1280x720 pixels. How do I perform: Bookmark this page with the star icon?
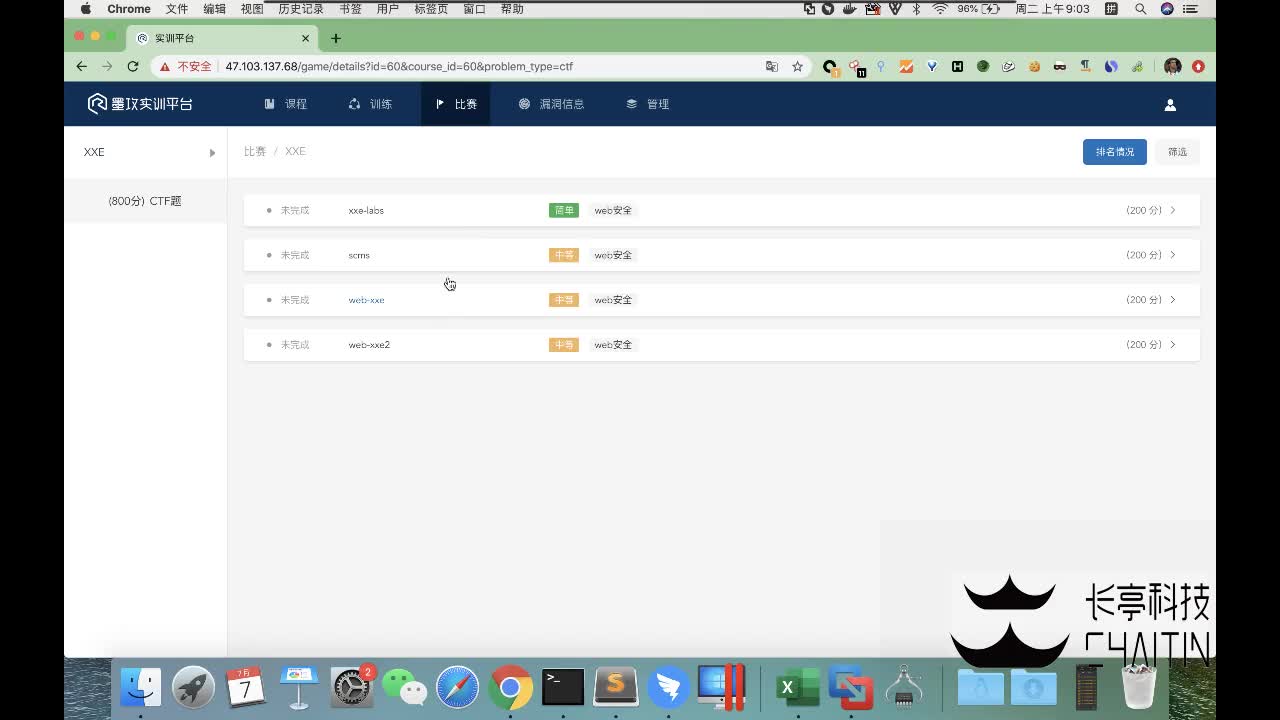[797, 66]
